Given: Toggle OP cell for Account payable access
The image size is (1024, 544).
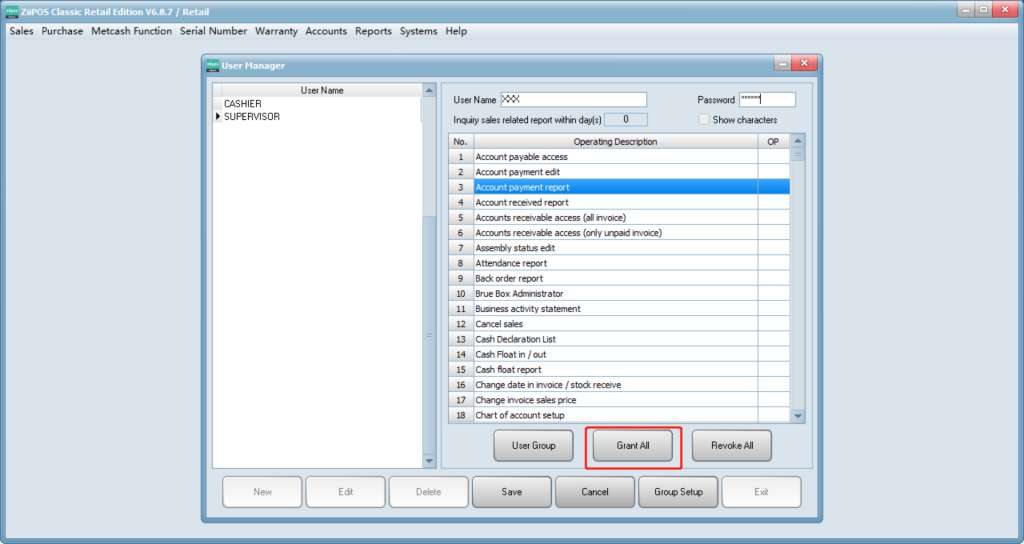Looking at the screenshot, I should pos(773,157).
